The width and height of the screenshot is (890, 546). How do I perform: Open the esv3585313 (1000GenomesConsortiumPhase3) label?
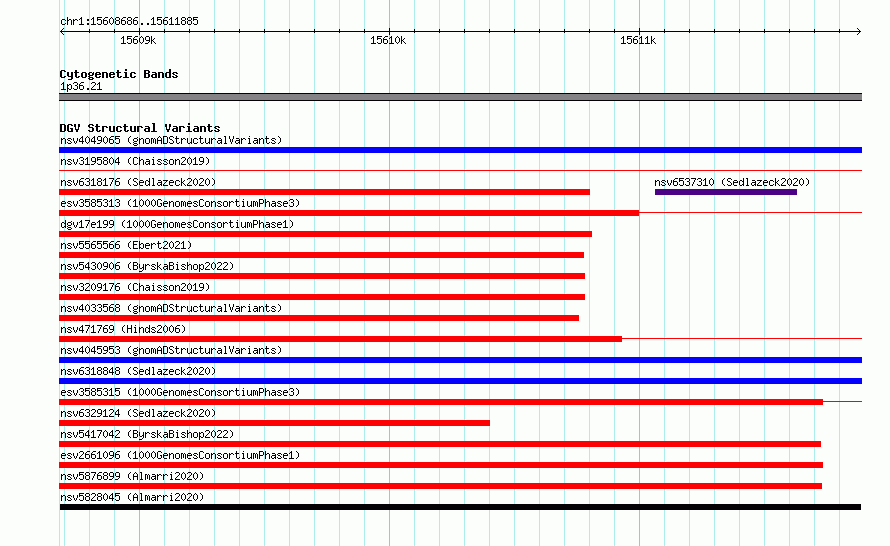[x=180, y=203]
